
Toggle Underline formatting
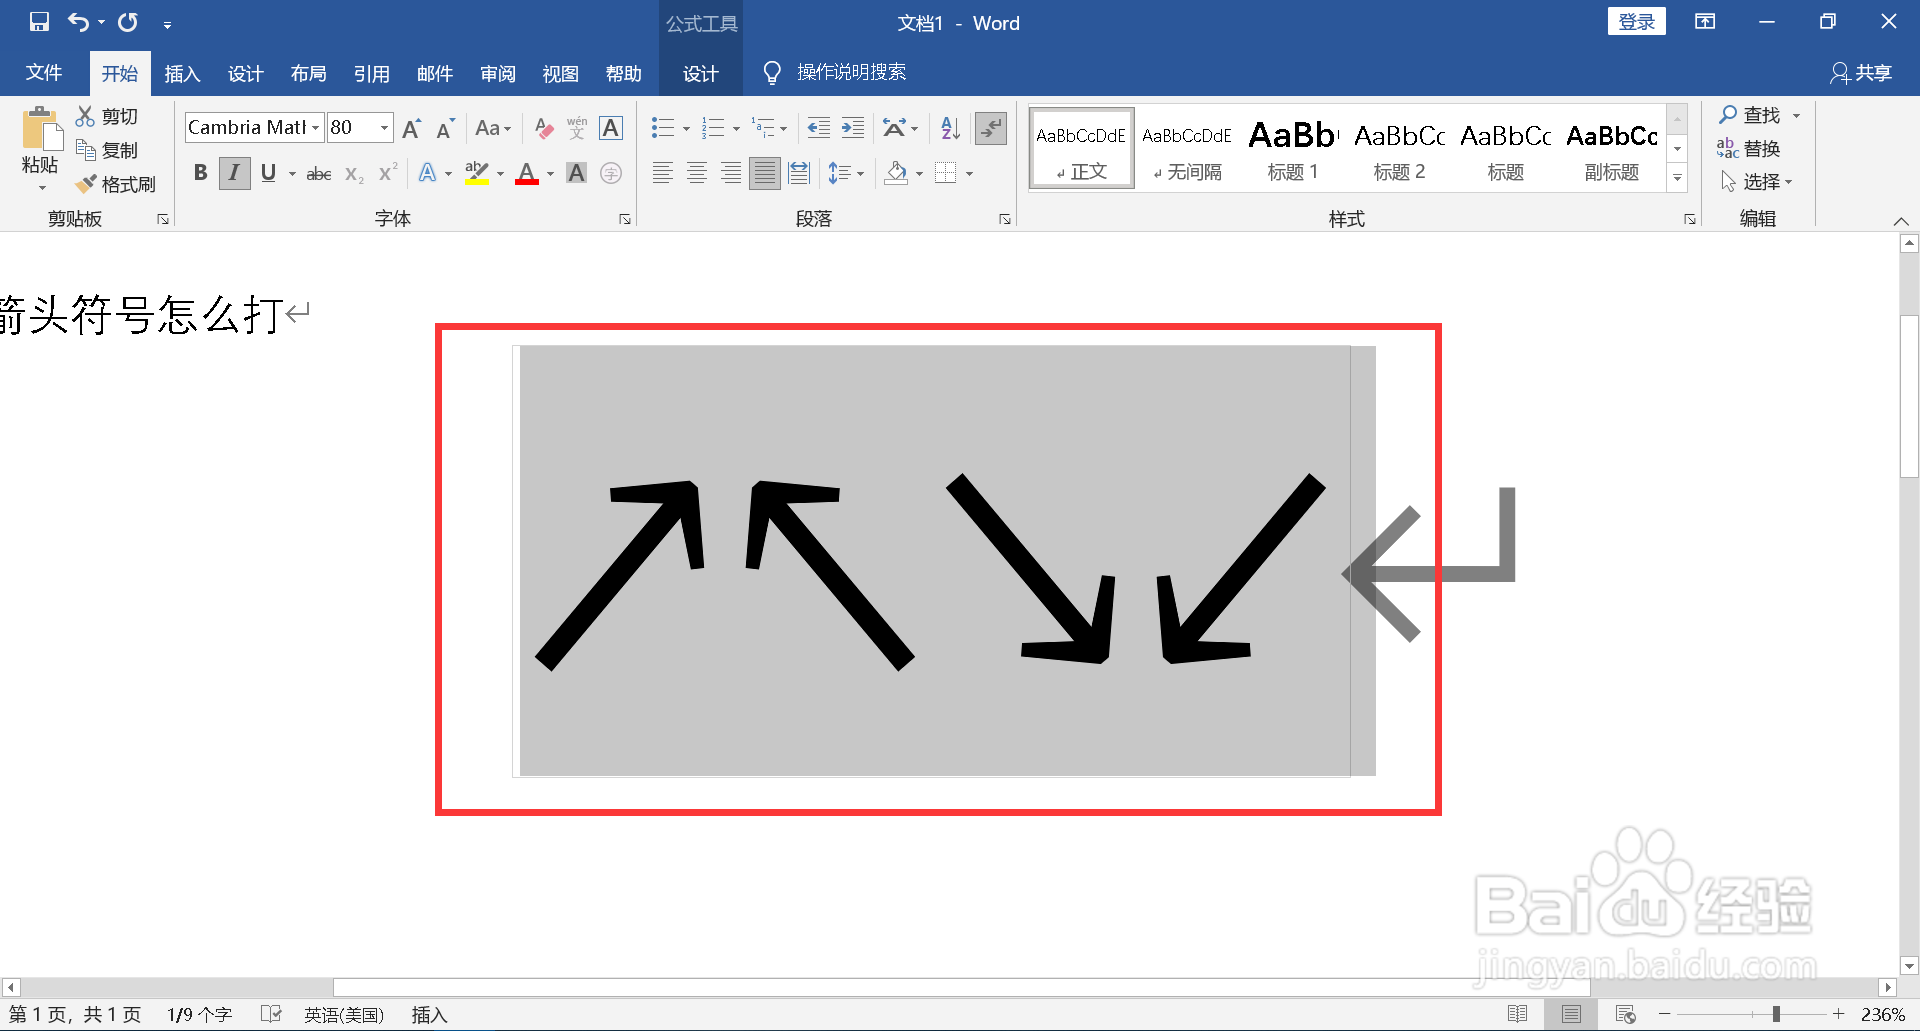click(268, 173)
